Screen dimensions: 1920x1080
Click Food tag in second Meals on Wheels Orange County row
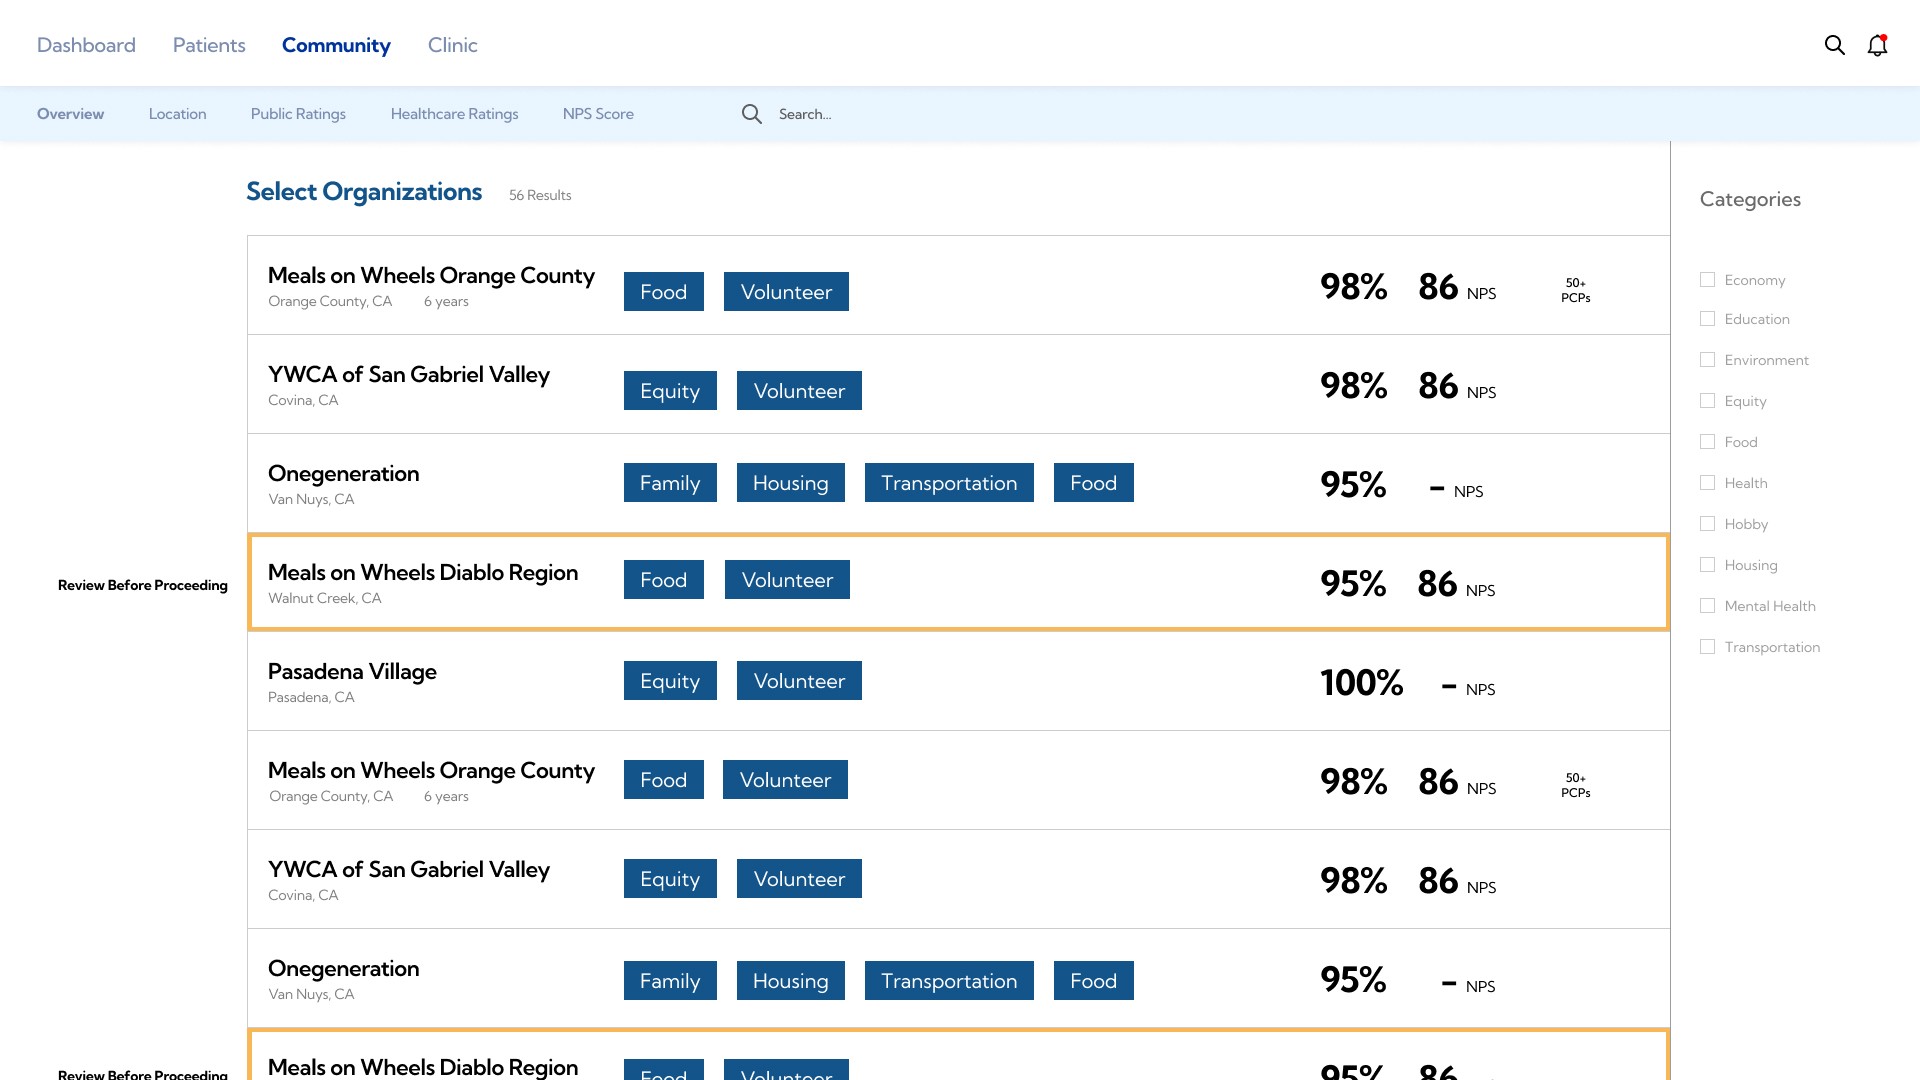point(664,780)
